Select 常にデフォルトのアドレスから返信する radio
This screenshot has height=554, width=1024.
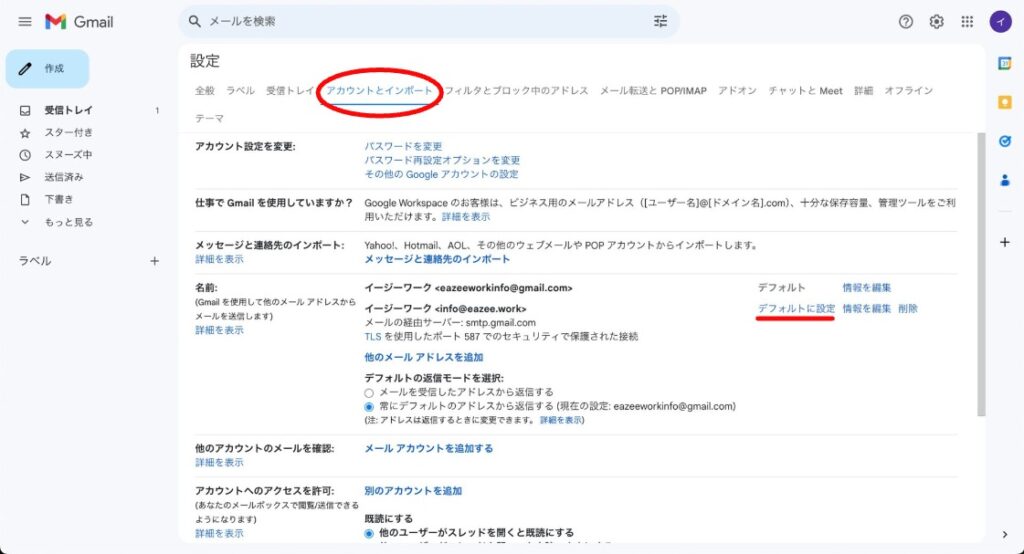(369, 406)
